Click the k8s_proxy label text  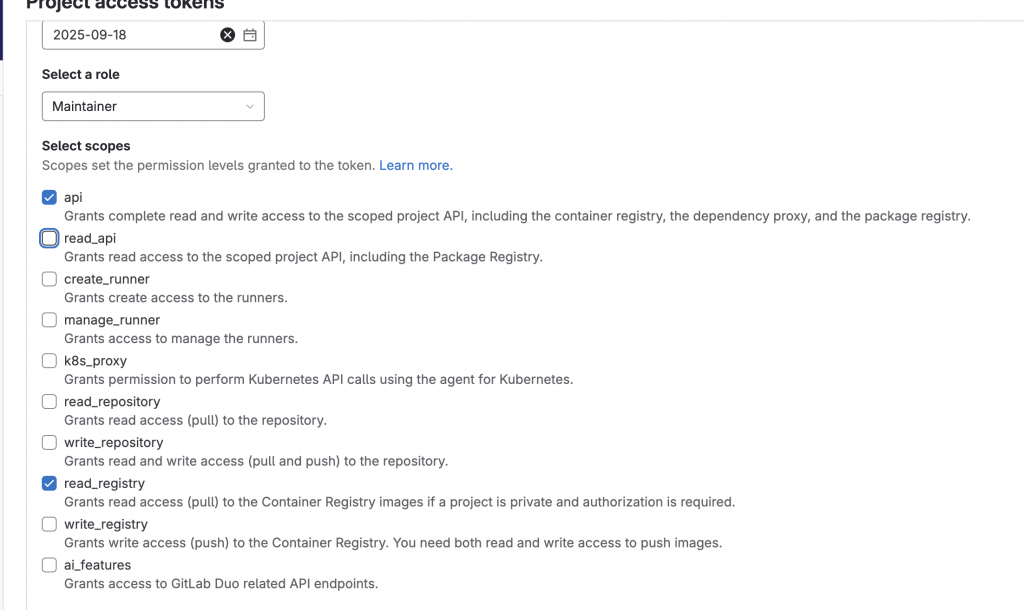pyautogui.click(x=95, y=361)
